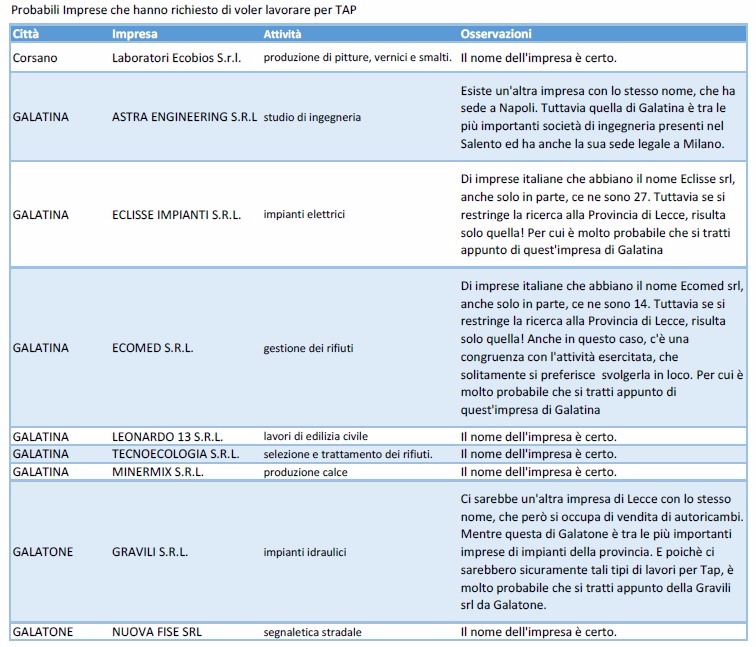Screen dimensions: 756x647
Task: Click the Osservazioni column header
Action: pyautogui.click(x=496, y=34)
